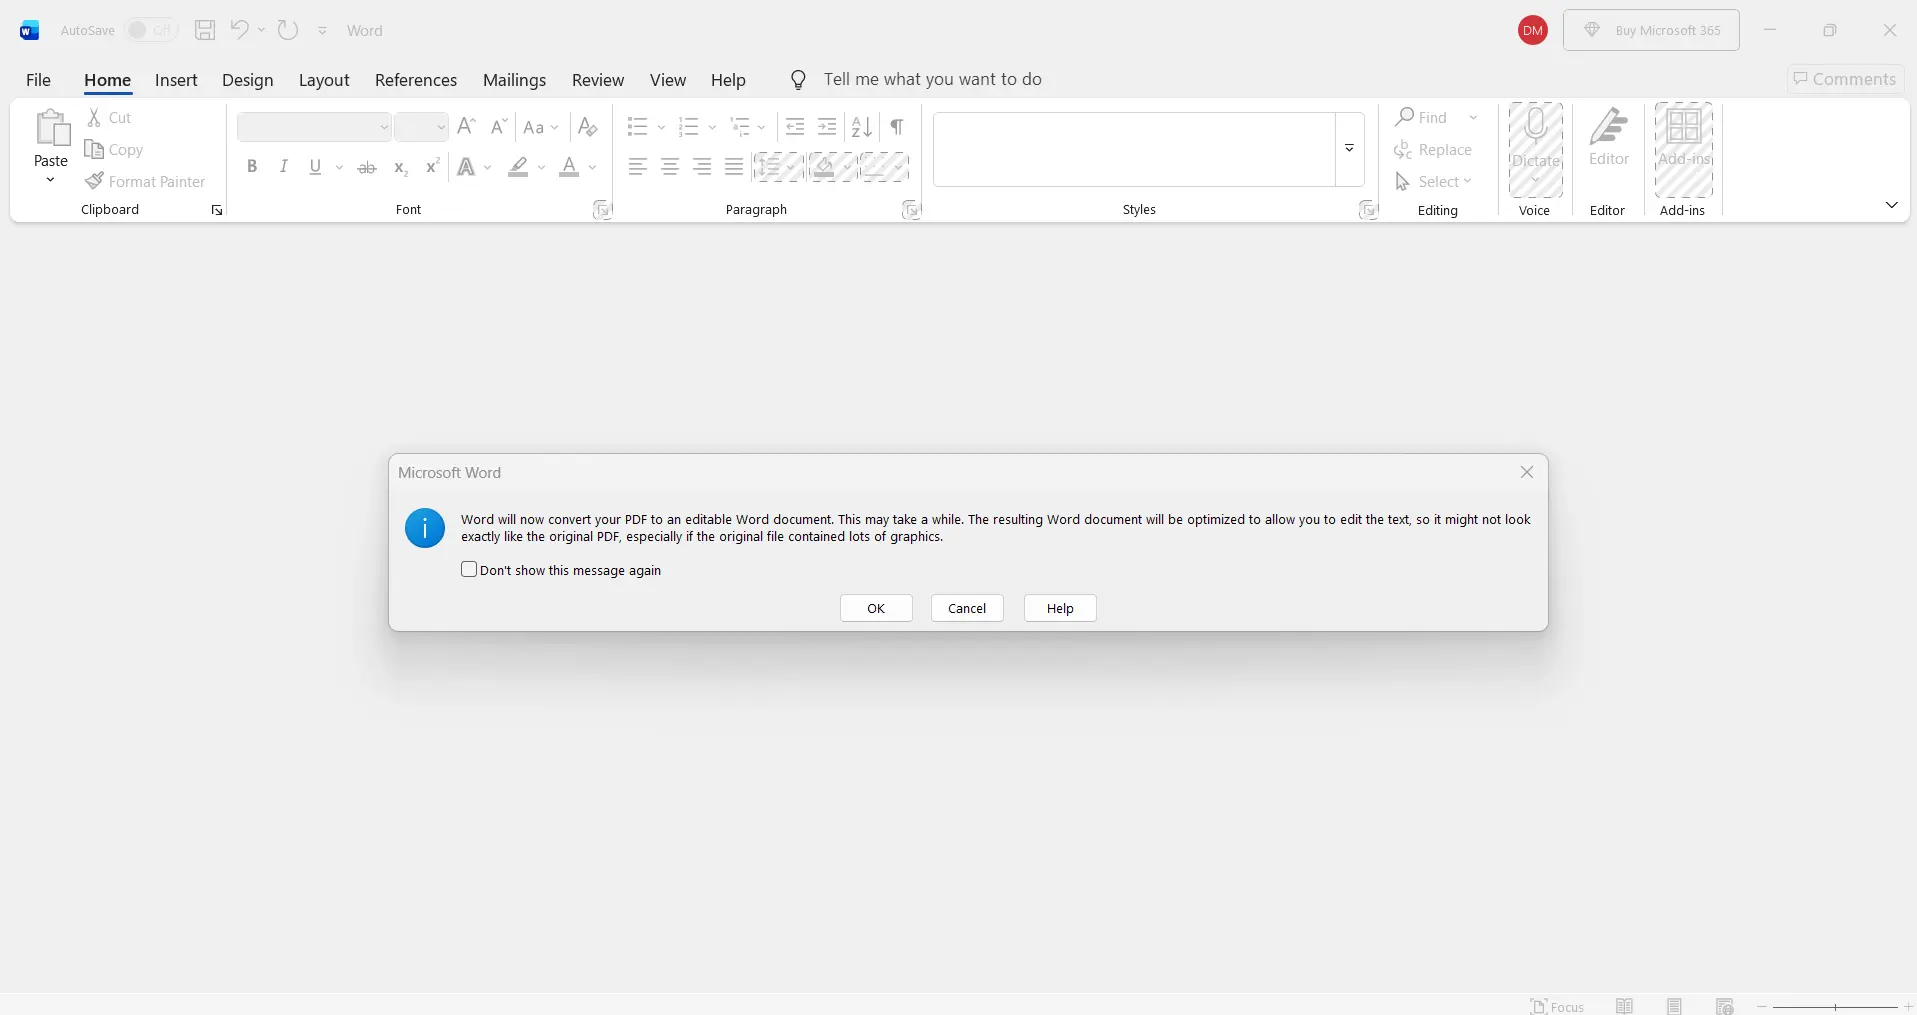The height and width of the screenshot is (1015, 1917).
Task: Collapse the ribbon with chevron
Action: [1891, 205]
